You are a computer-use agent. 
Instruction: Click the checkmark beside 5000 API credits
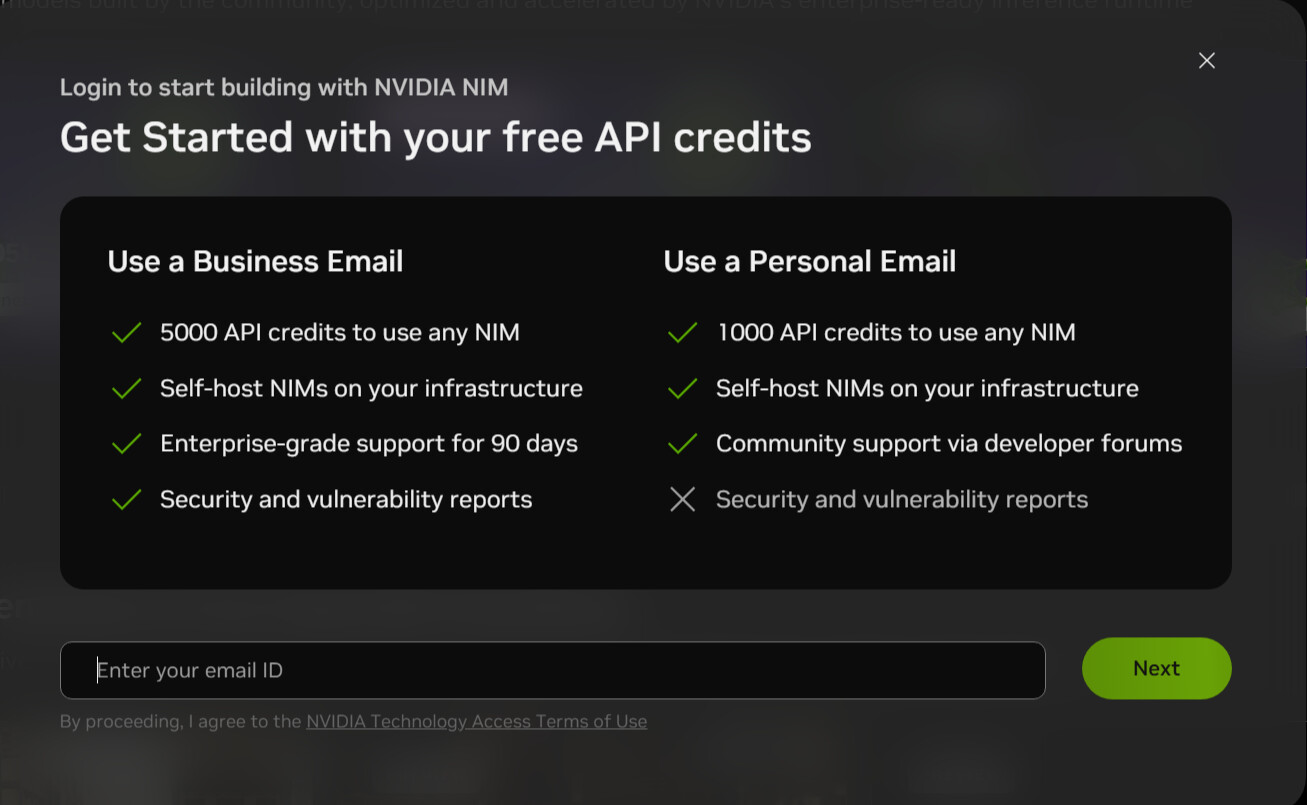(126, 333)
